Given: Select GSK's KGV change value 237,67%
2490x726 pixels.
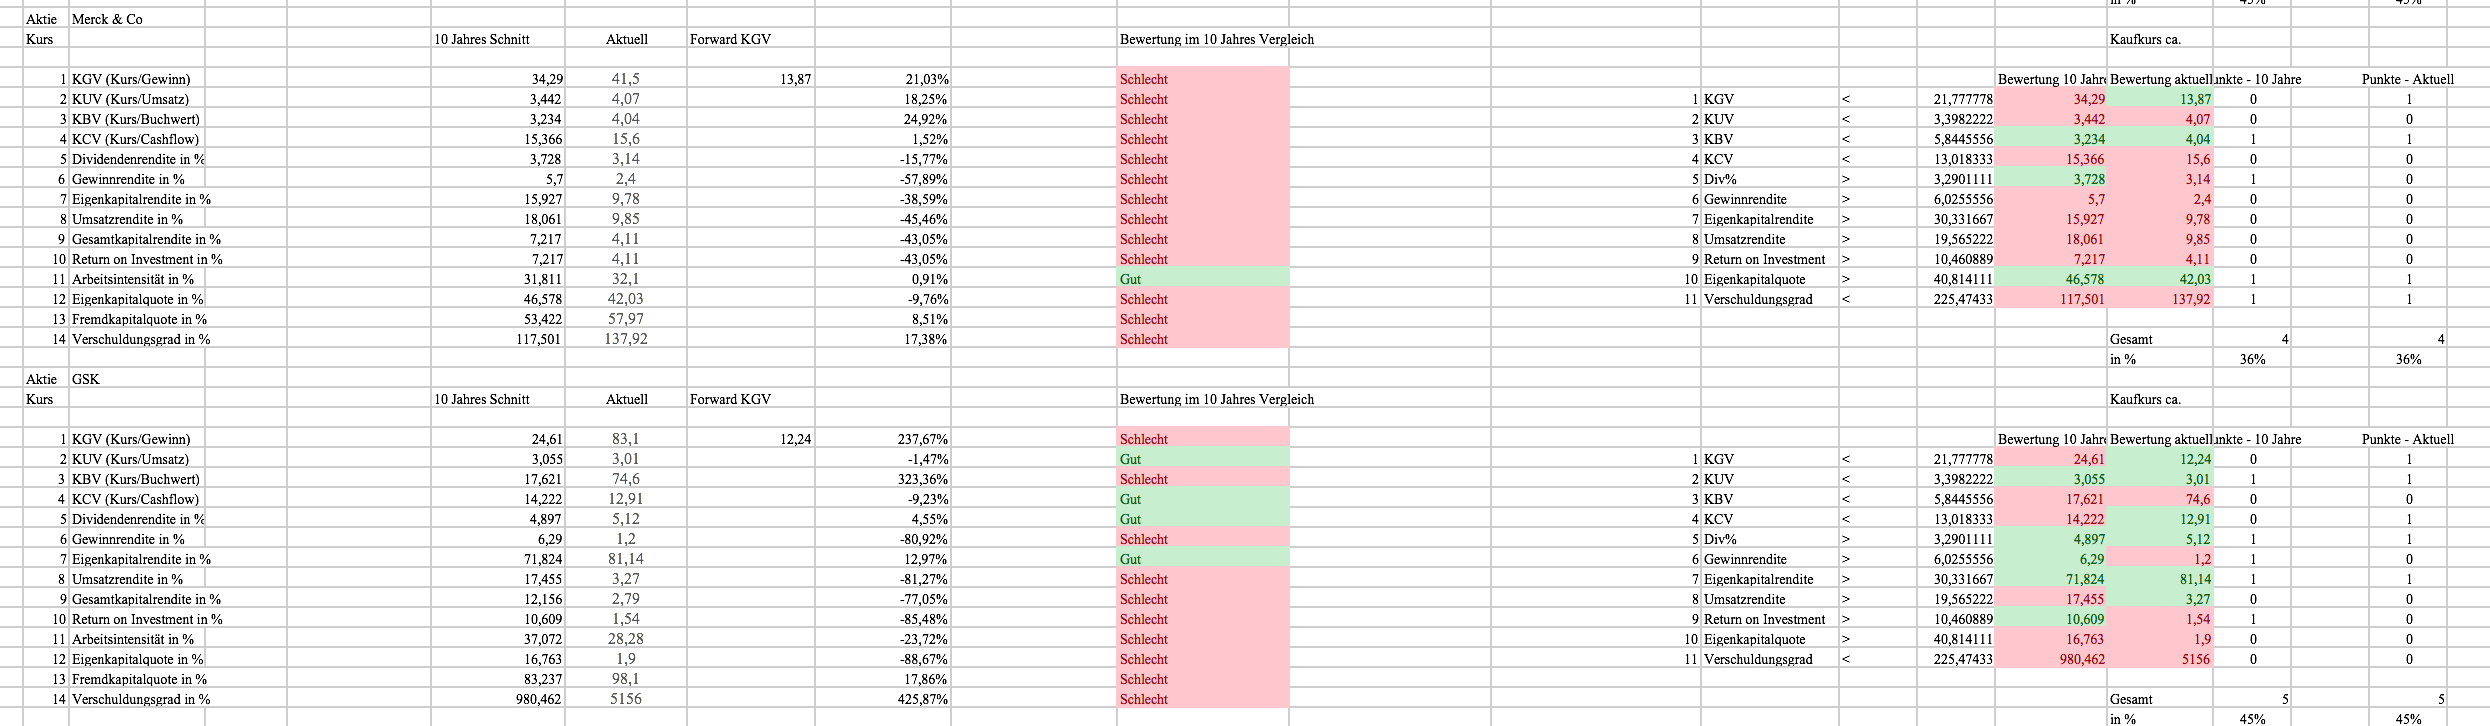Looking at the screenshot, I should (923, 439).
